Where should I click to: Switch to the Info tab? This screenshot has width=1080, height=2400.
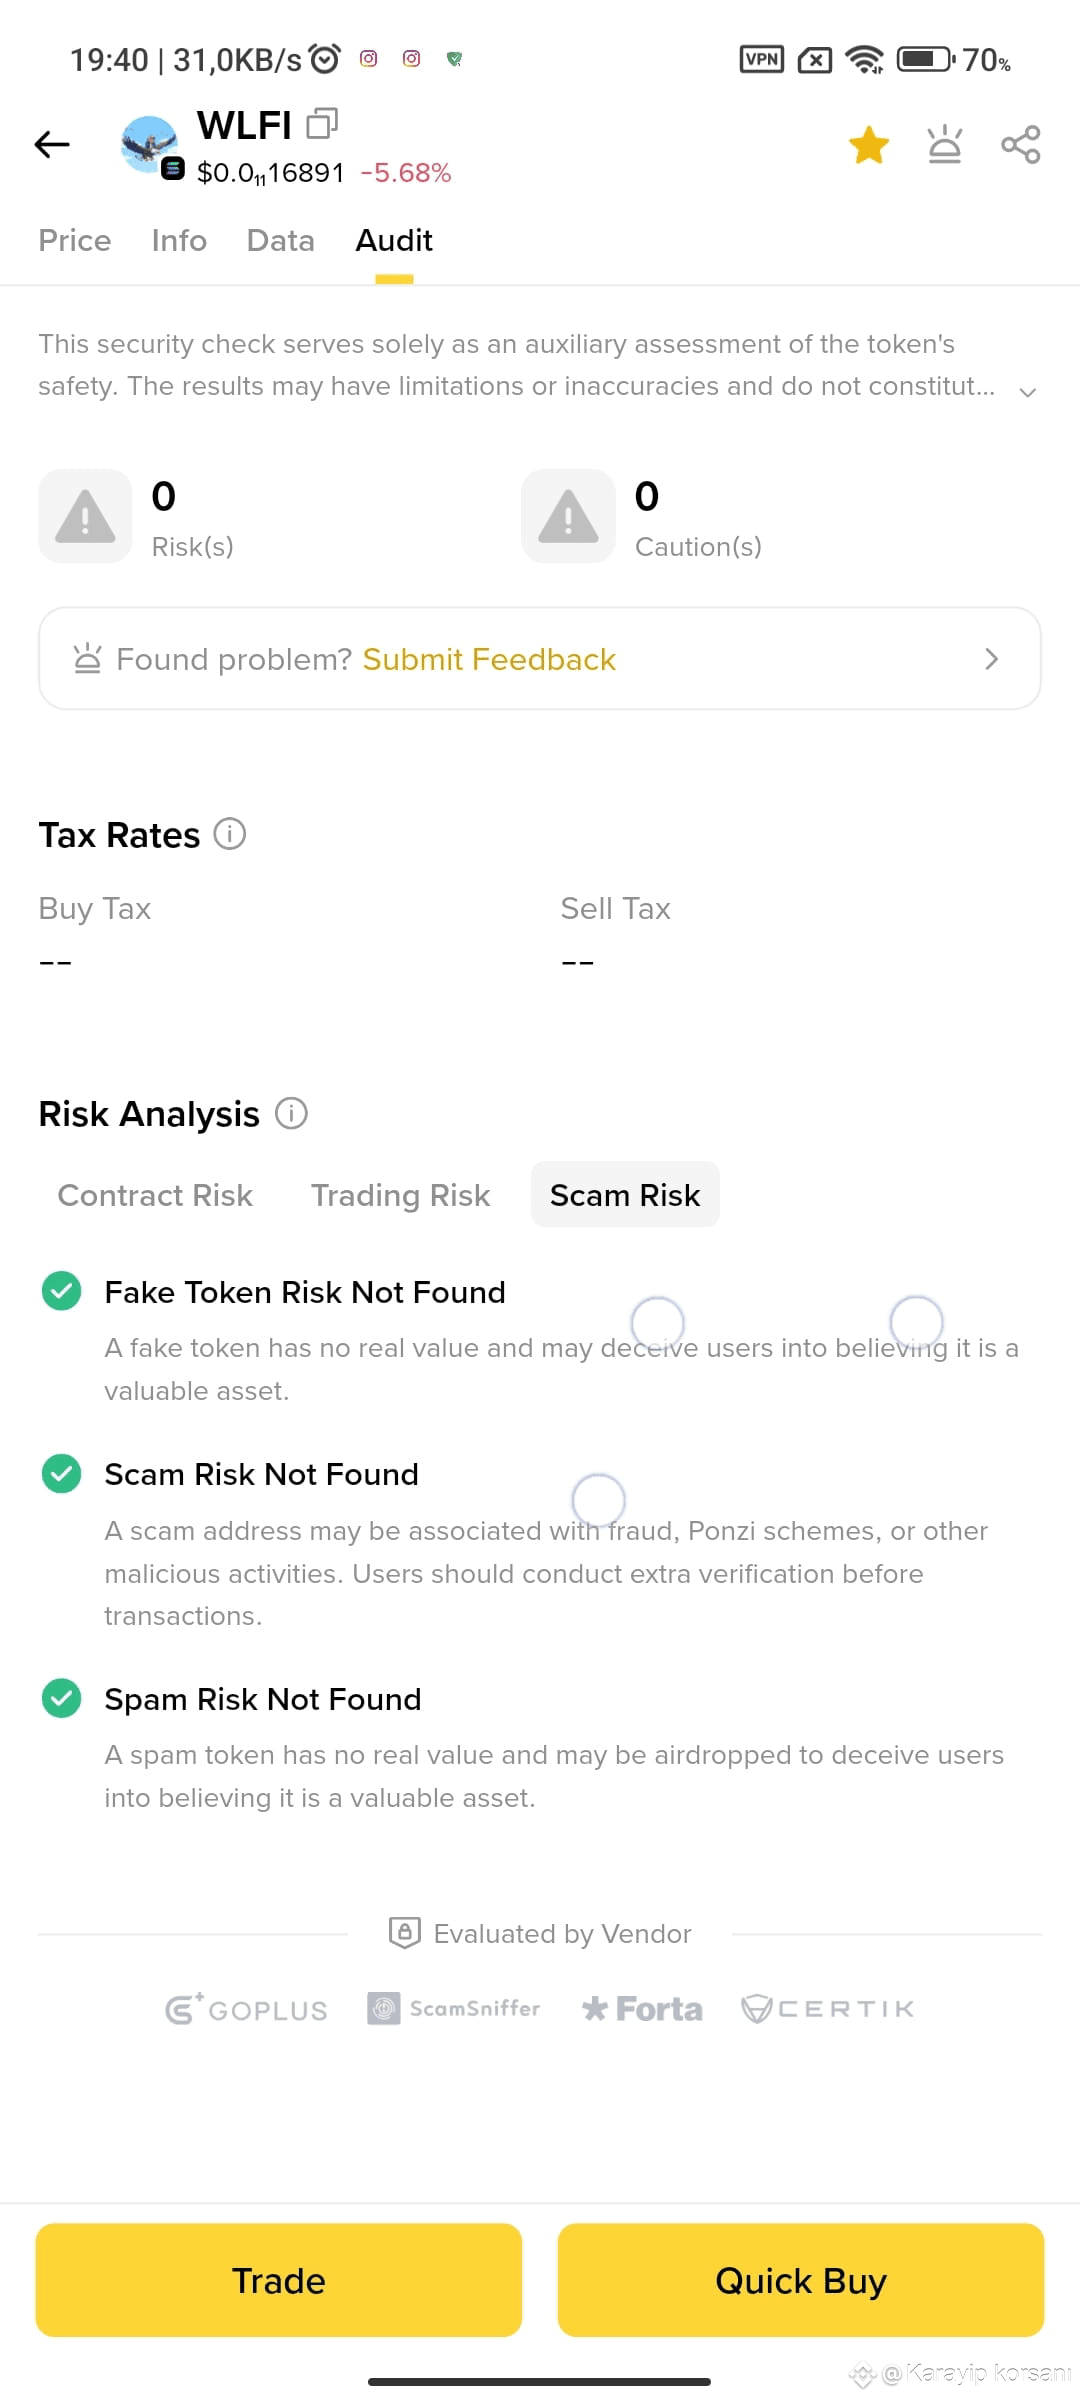pyautogui.click(x=179, y=241)
